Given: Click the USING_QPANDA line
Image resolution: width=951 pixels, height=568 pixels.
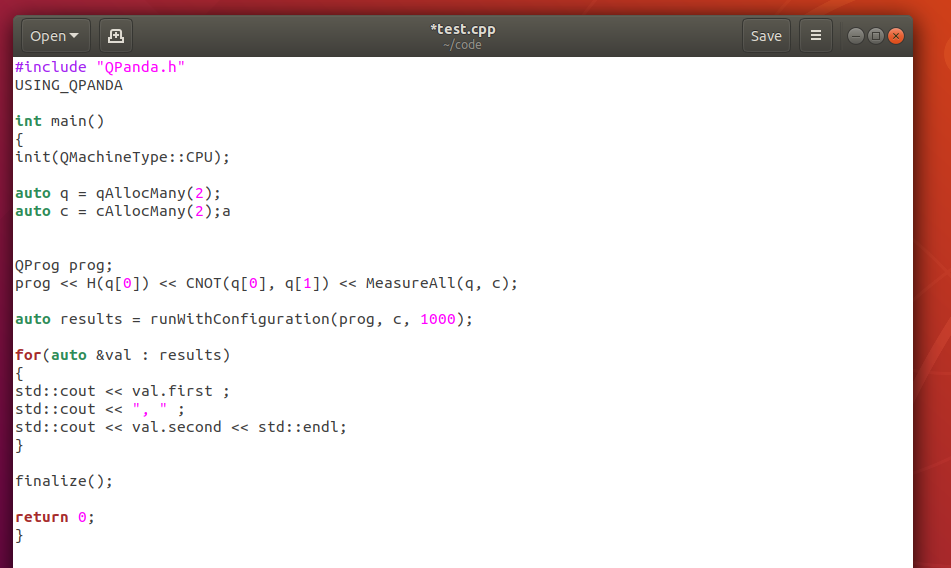Looking at the screenshot, I should [x=69, y=85].
